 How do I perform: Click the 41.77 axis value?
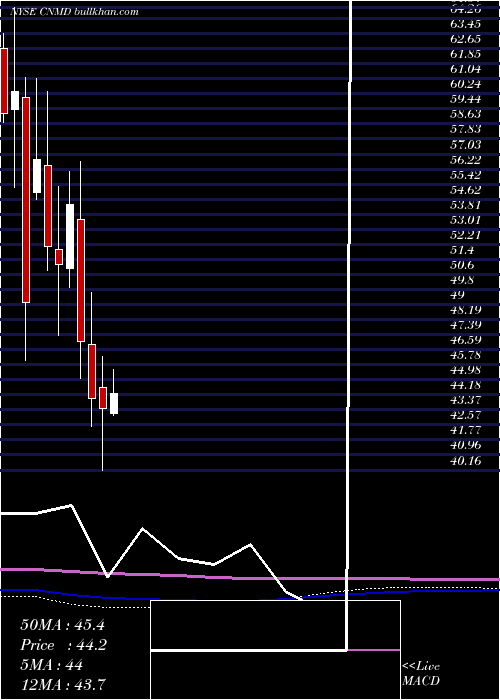(466, 430)
